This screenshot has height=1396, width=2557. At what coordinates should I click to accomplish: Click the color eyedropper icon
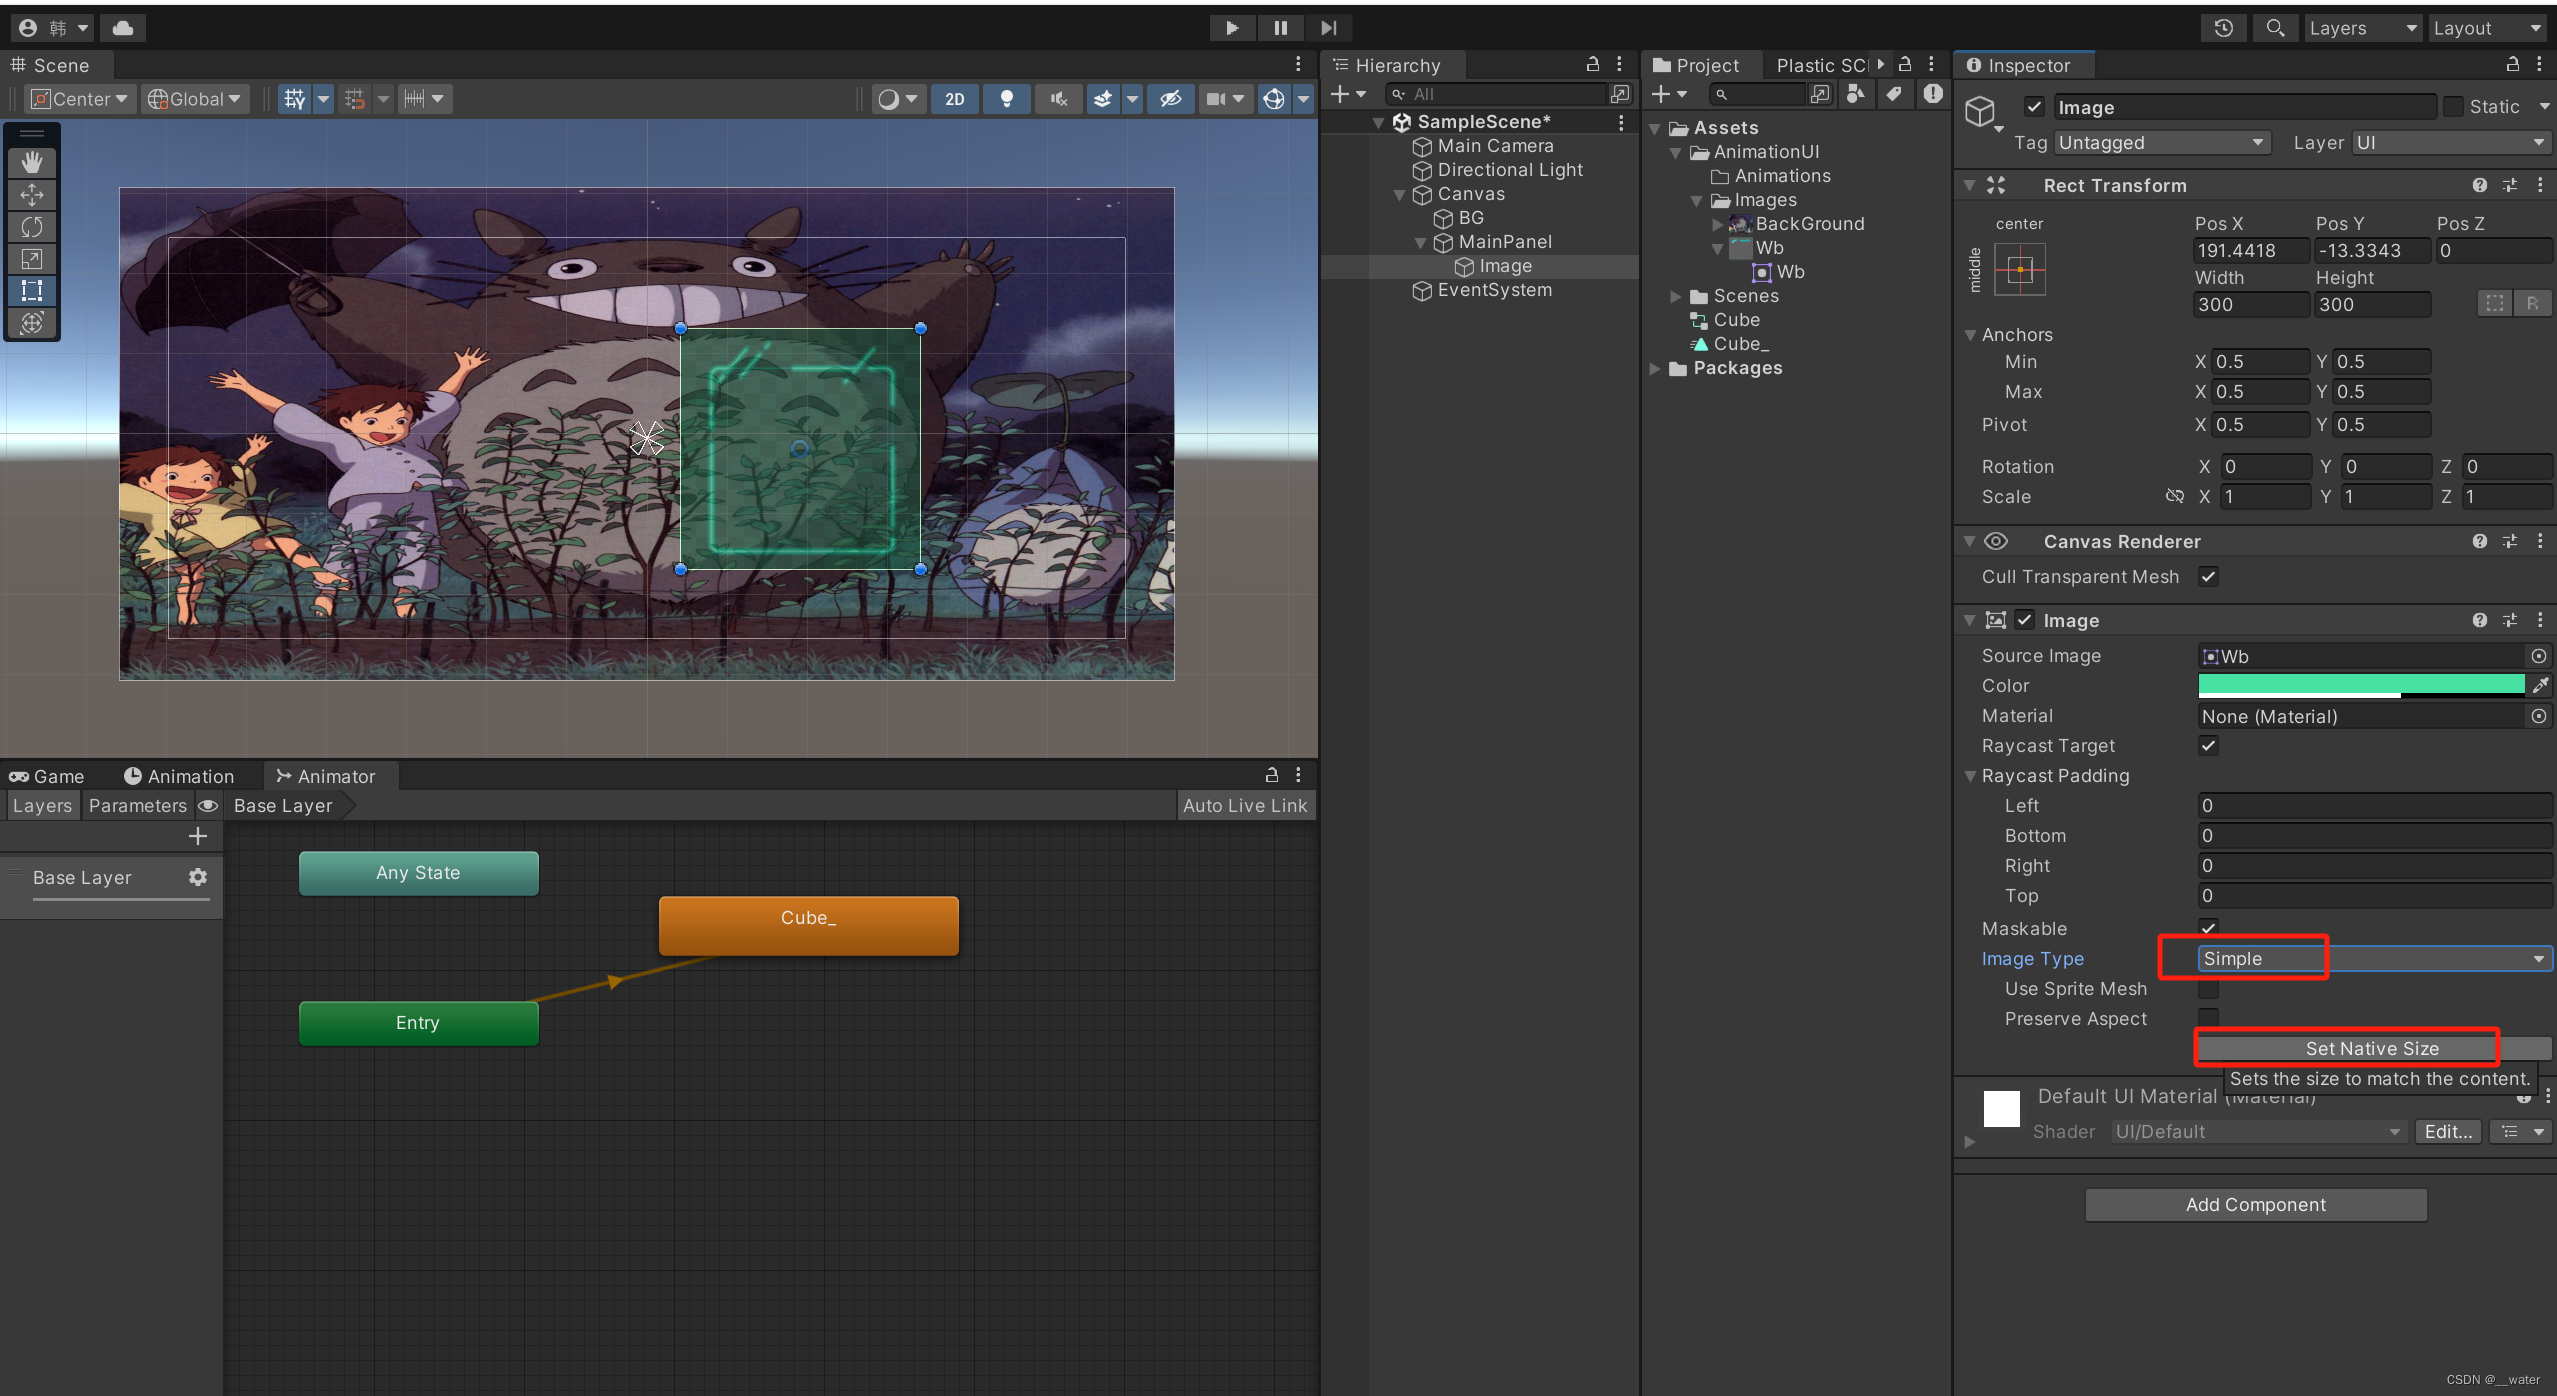pyautogui.click(x=2540, y=686)
